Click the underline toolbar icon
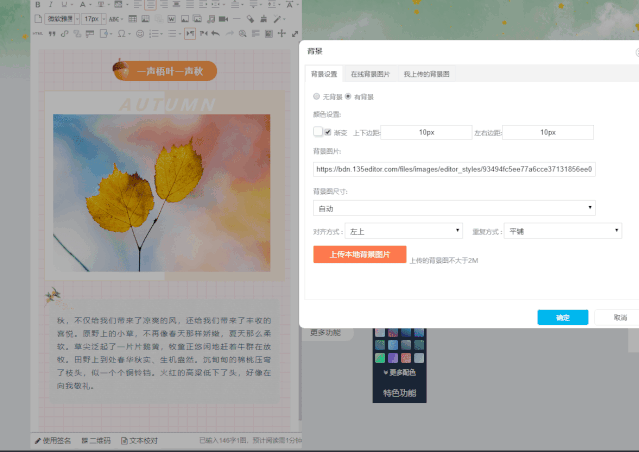 pos(63,5)
